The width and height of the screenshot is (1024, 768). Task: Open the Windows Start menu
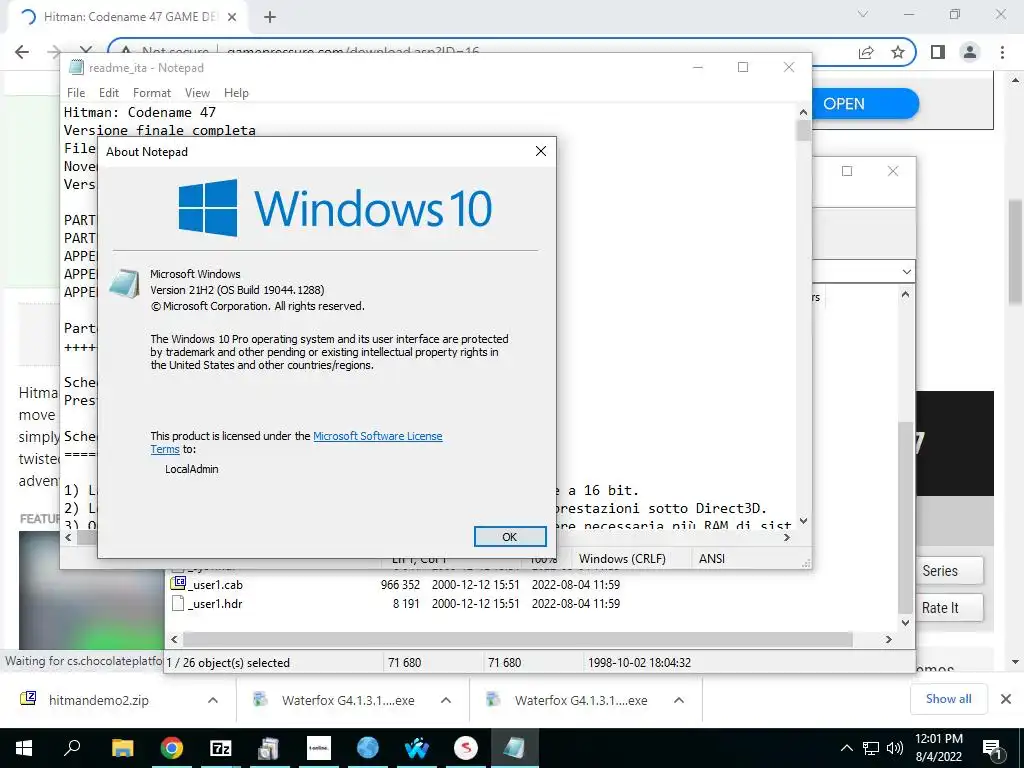pos(24,748)
